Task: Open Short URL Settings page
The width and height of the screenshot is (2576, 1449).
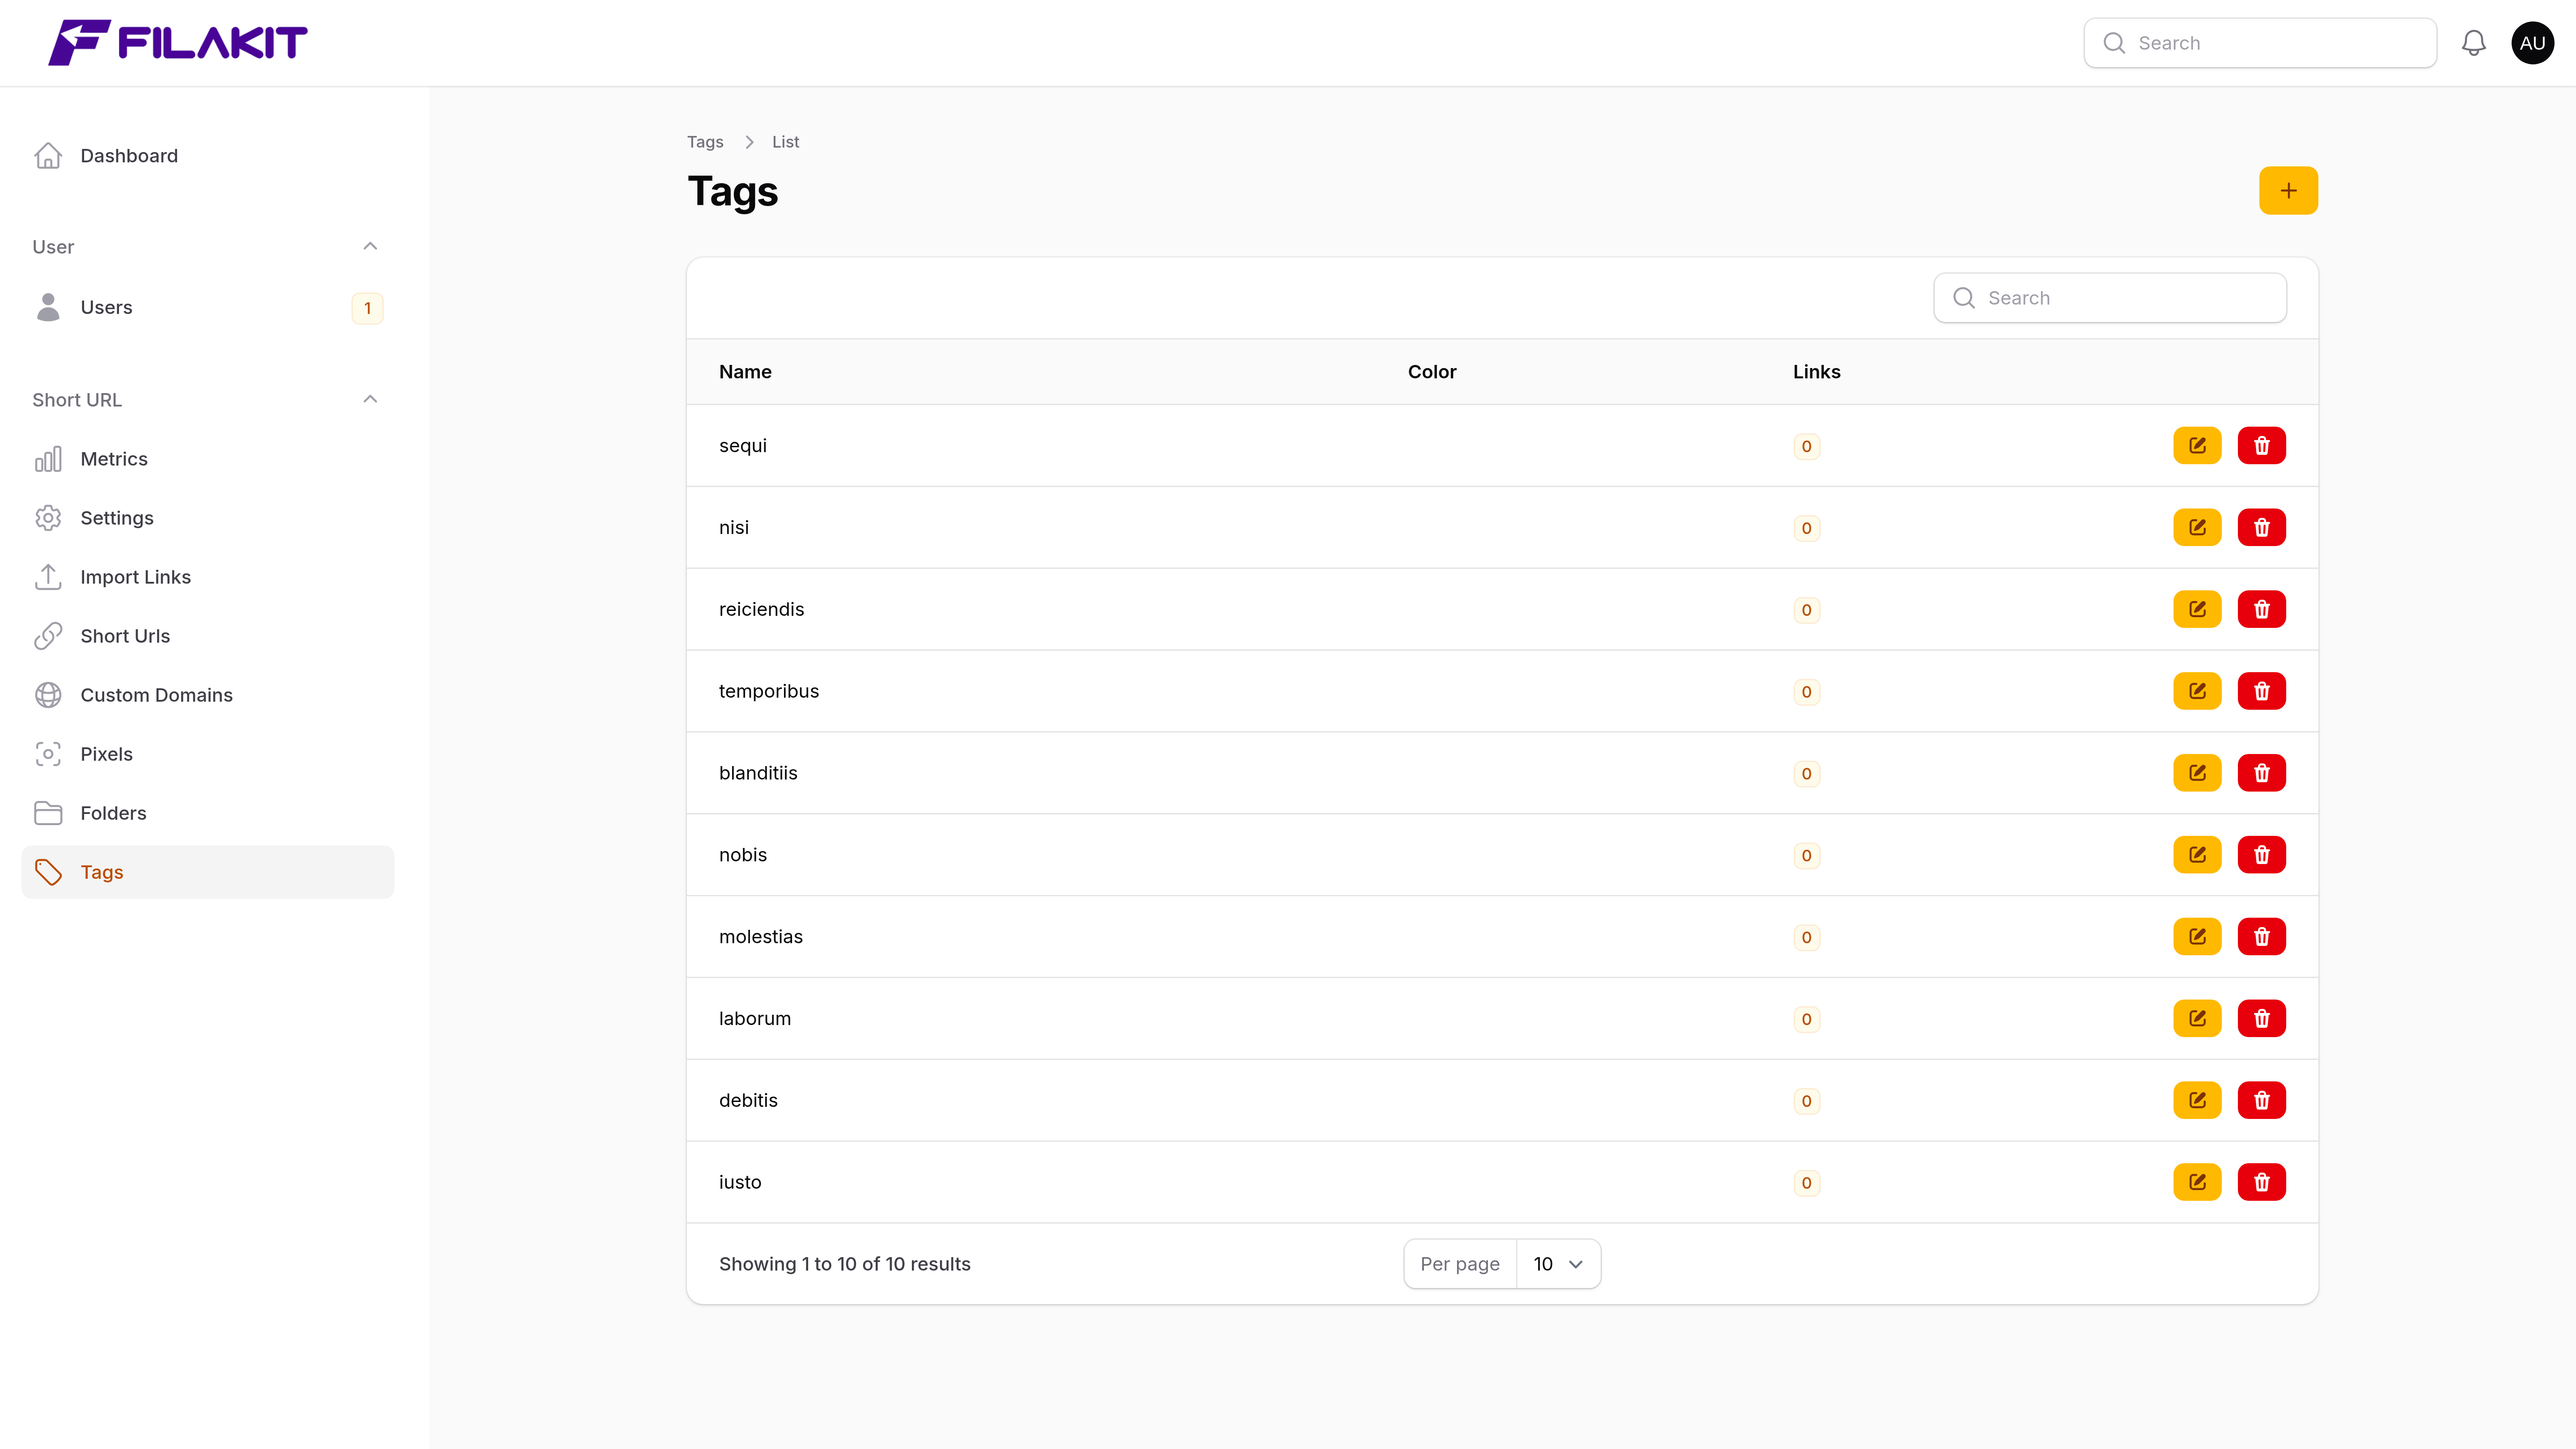Action: point(207,518)
